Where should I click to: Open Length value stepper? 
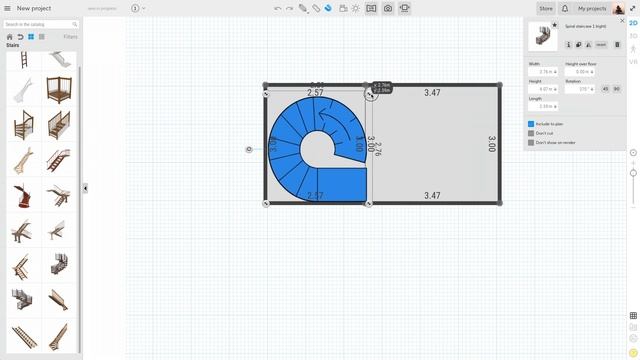(555, 107)
